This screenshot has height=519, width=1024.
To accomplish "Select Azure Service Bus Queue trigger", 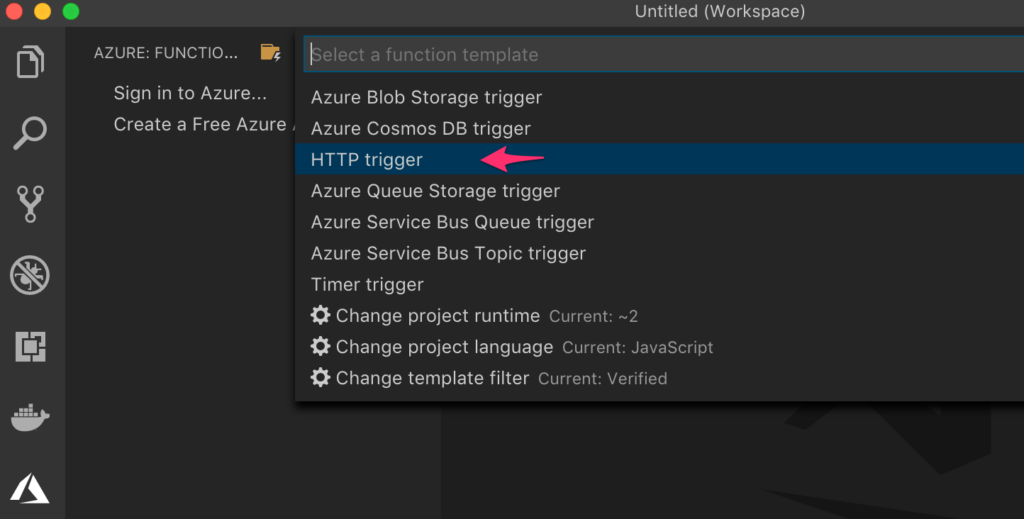I will pyautogui.click(x=452, y=222).
